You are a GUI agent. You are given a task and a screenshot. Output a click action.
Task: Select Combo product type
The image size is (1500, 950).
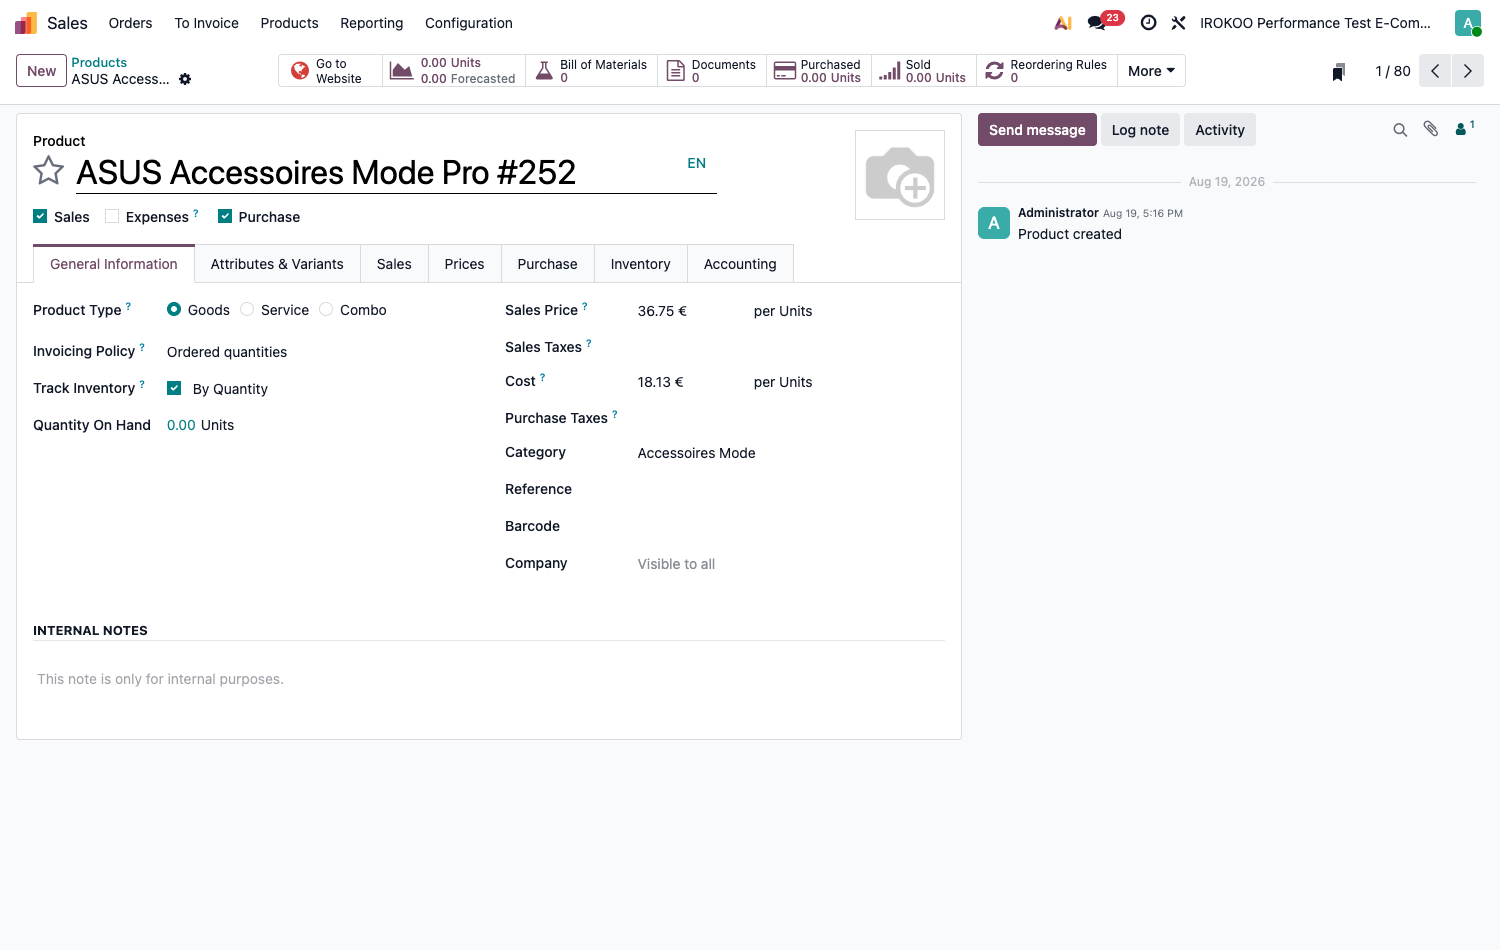(326, 310)
